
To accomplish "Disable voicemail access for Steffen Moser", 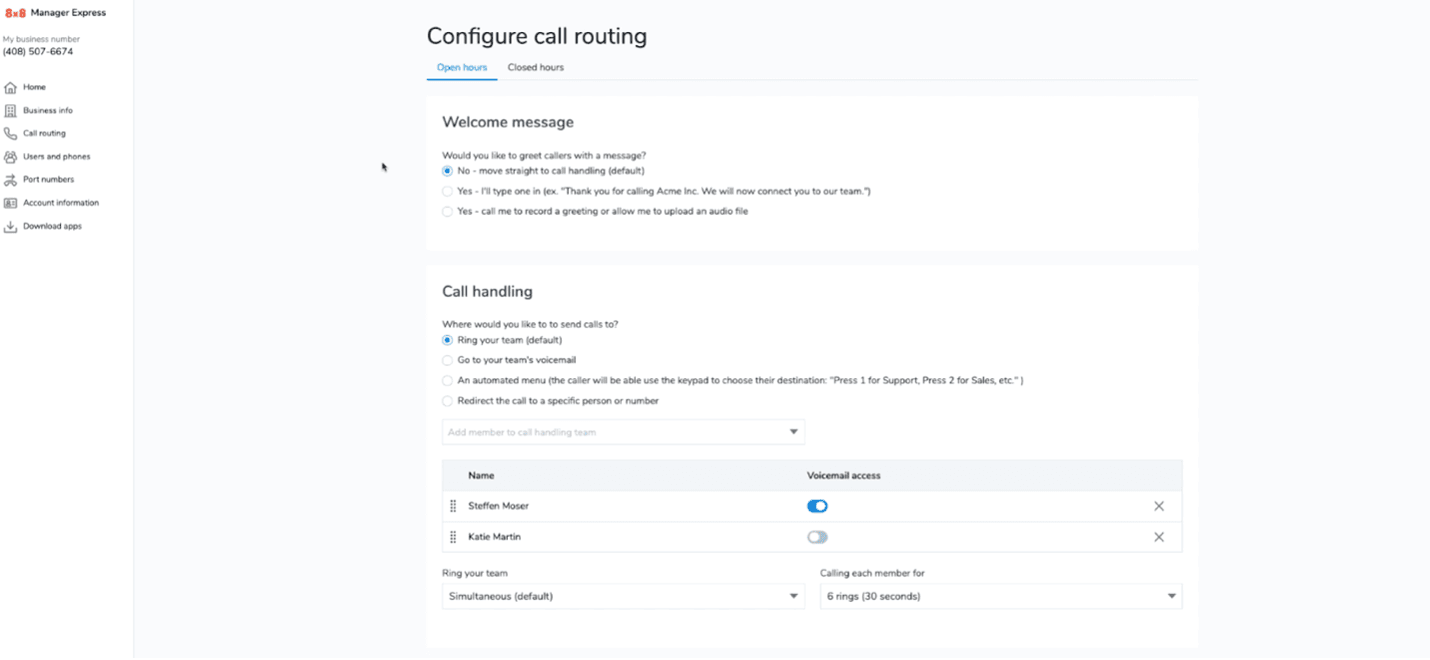I will click(x=817, y=506).
